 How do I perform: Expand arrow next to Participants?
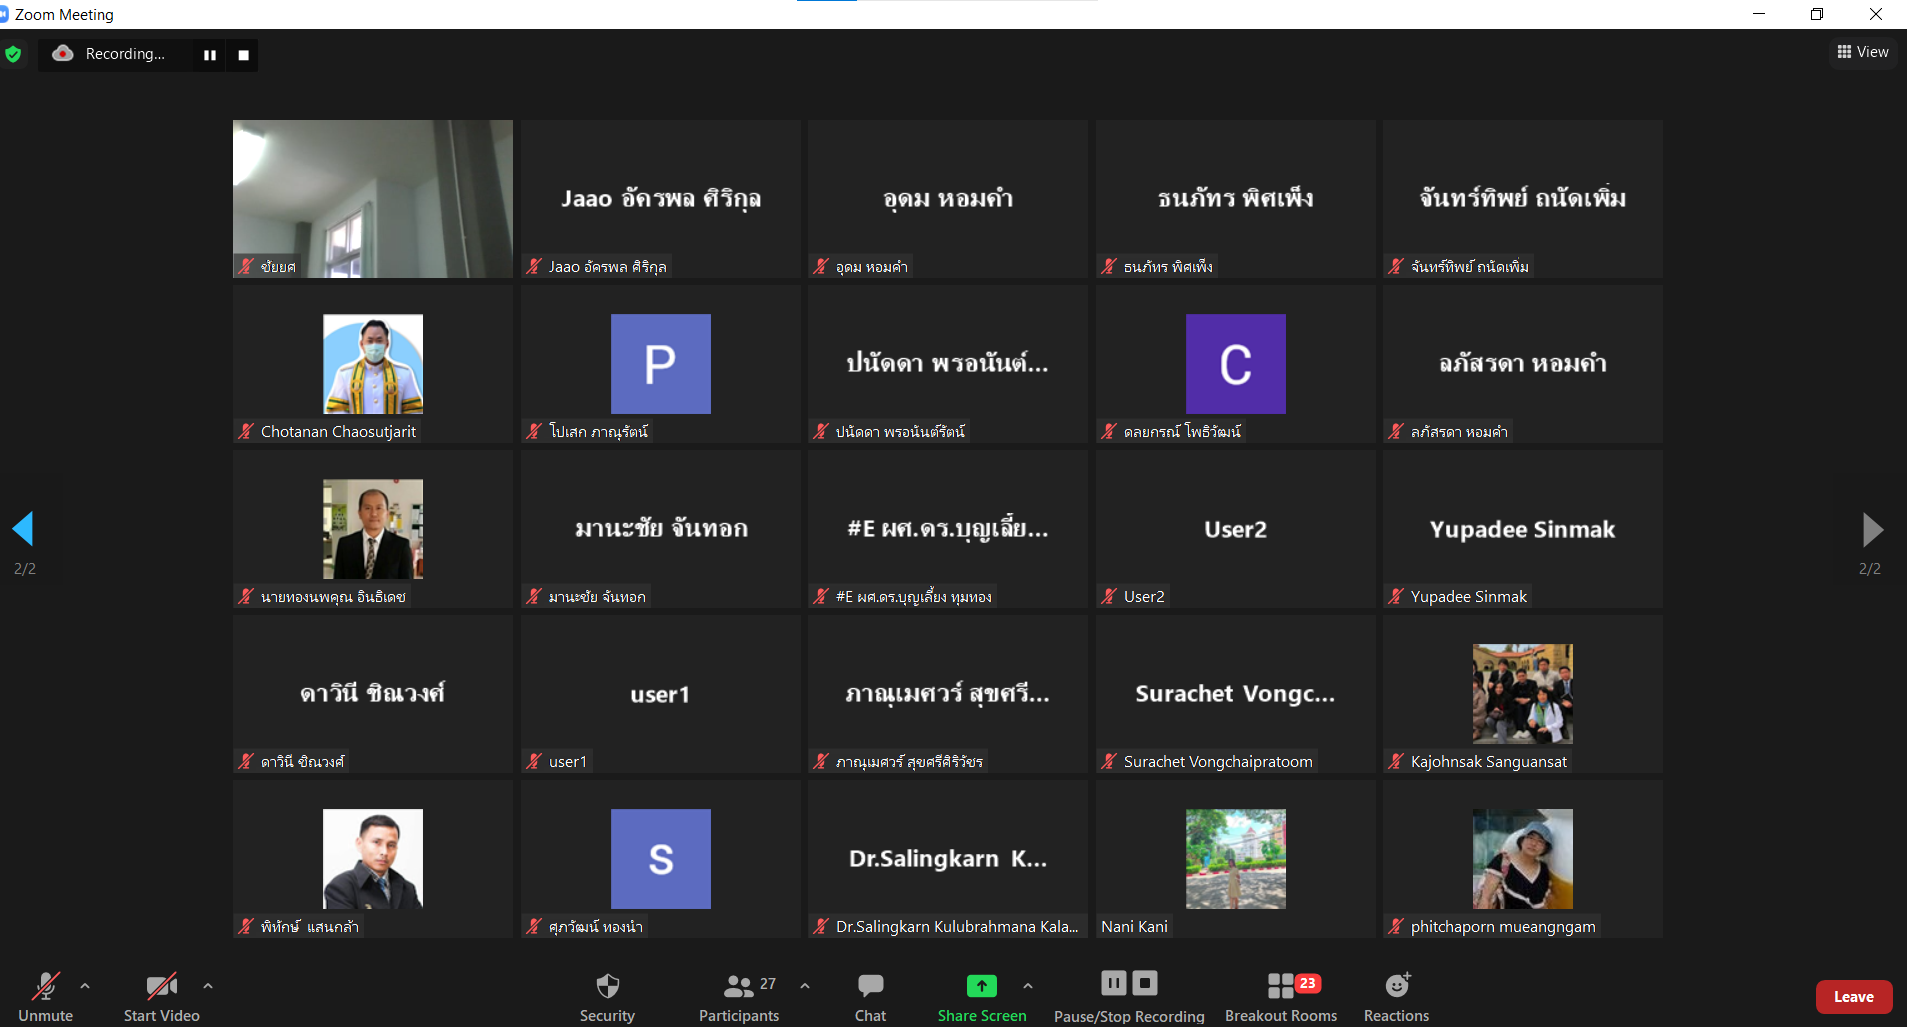tap(805, 986)
